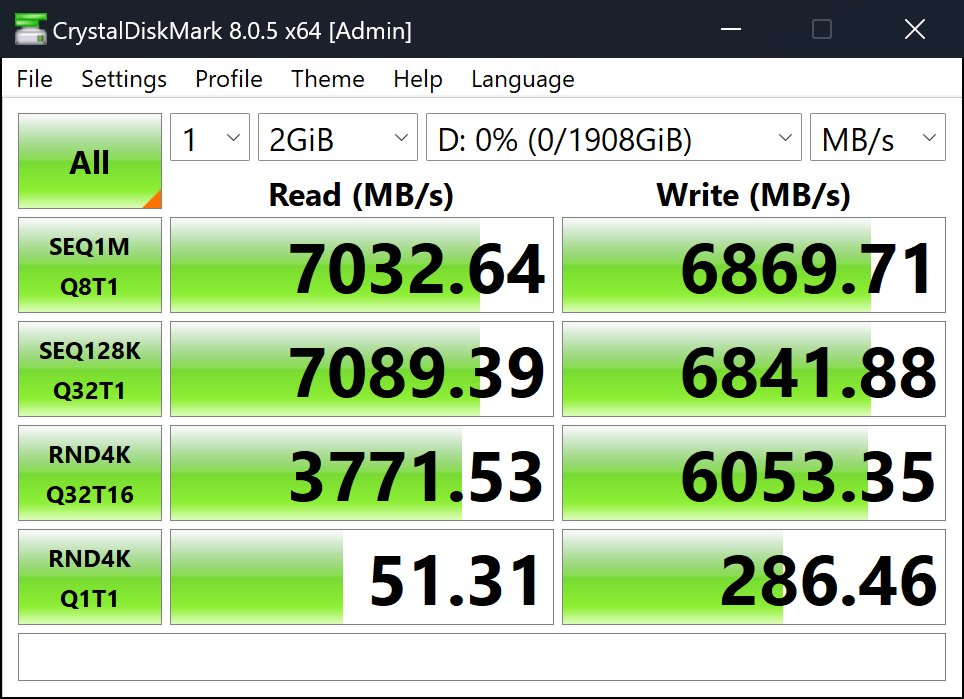This screenshot has width=964, height=699.
Task: Open the Help menu
Action: click(x=418, y=79)
